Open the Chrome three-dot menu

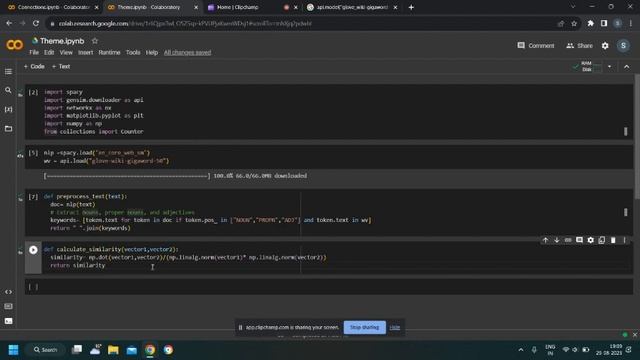[631, 24]
